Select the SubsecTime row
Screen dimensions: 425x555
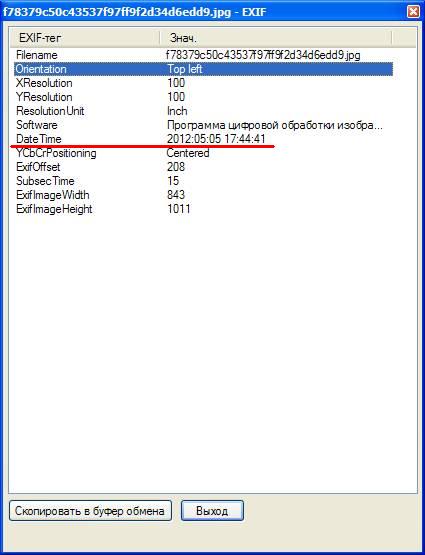coord(203,181)
